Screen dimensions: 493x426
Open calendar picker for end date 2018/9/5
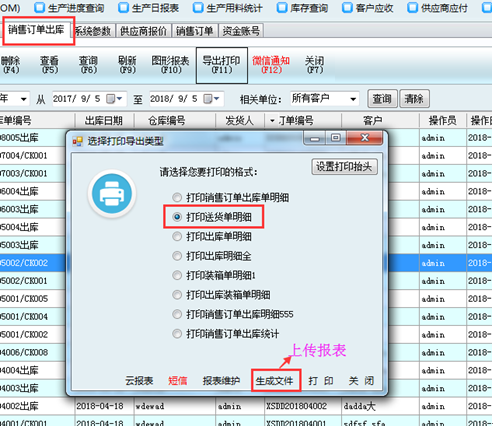(211, 99)
